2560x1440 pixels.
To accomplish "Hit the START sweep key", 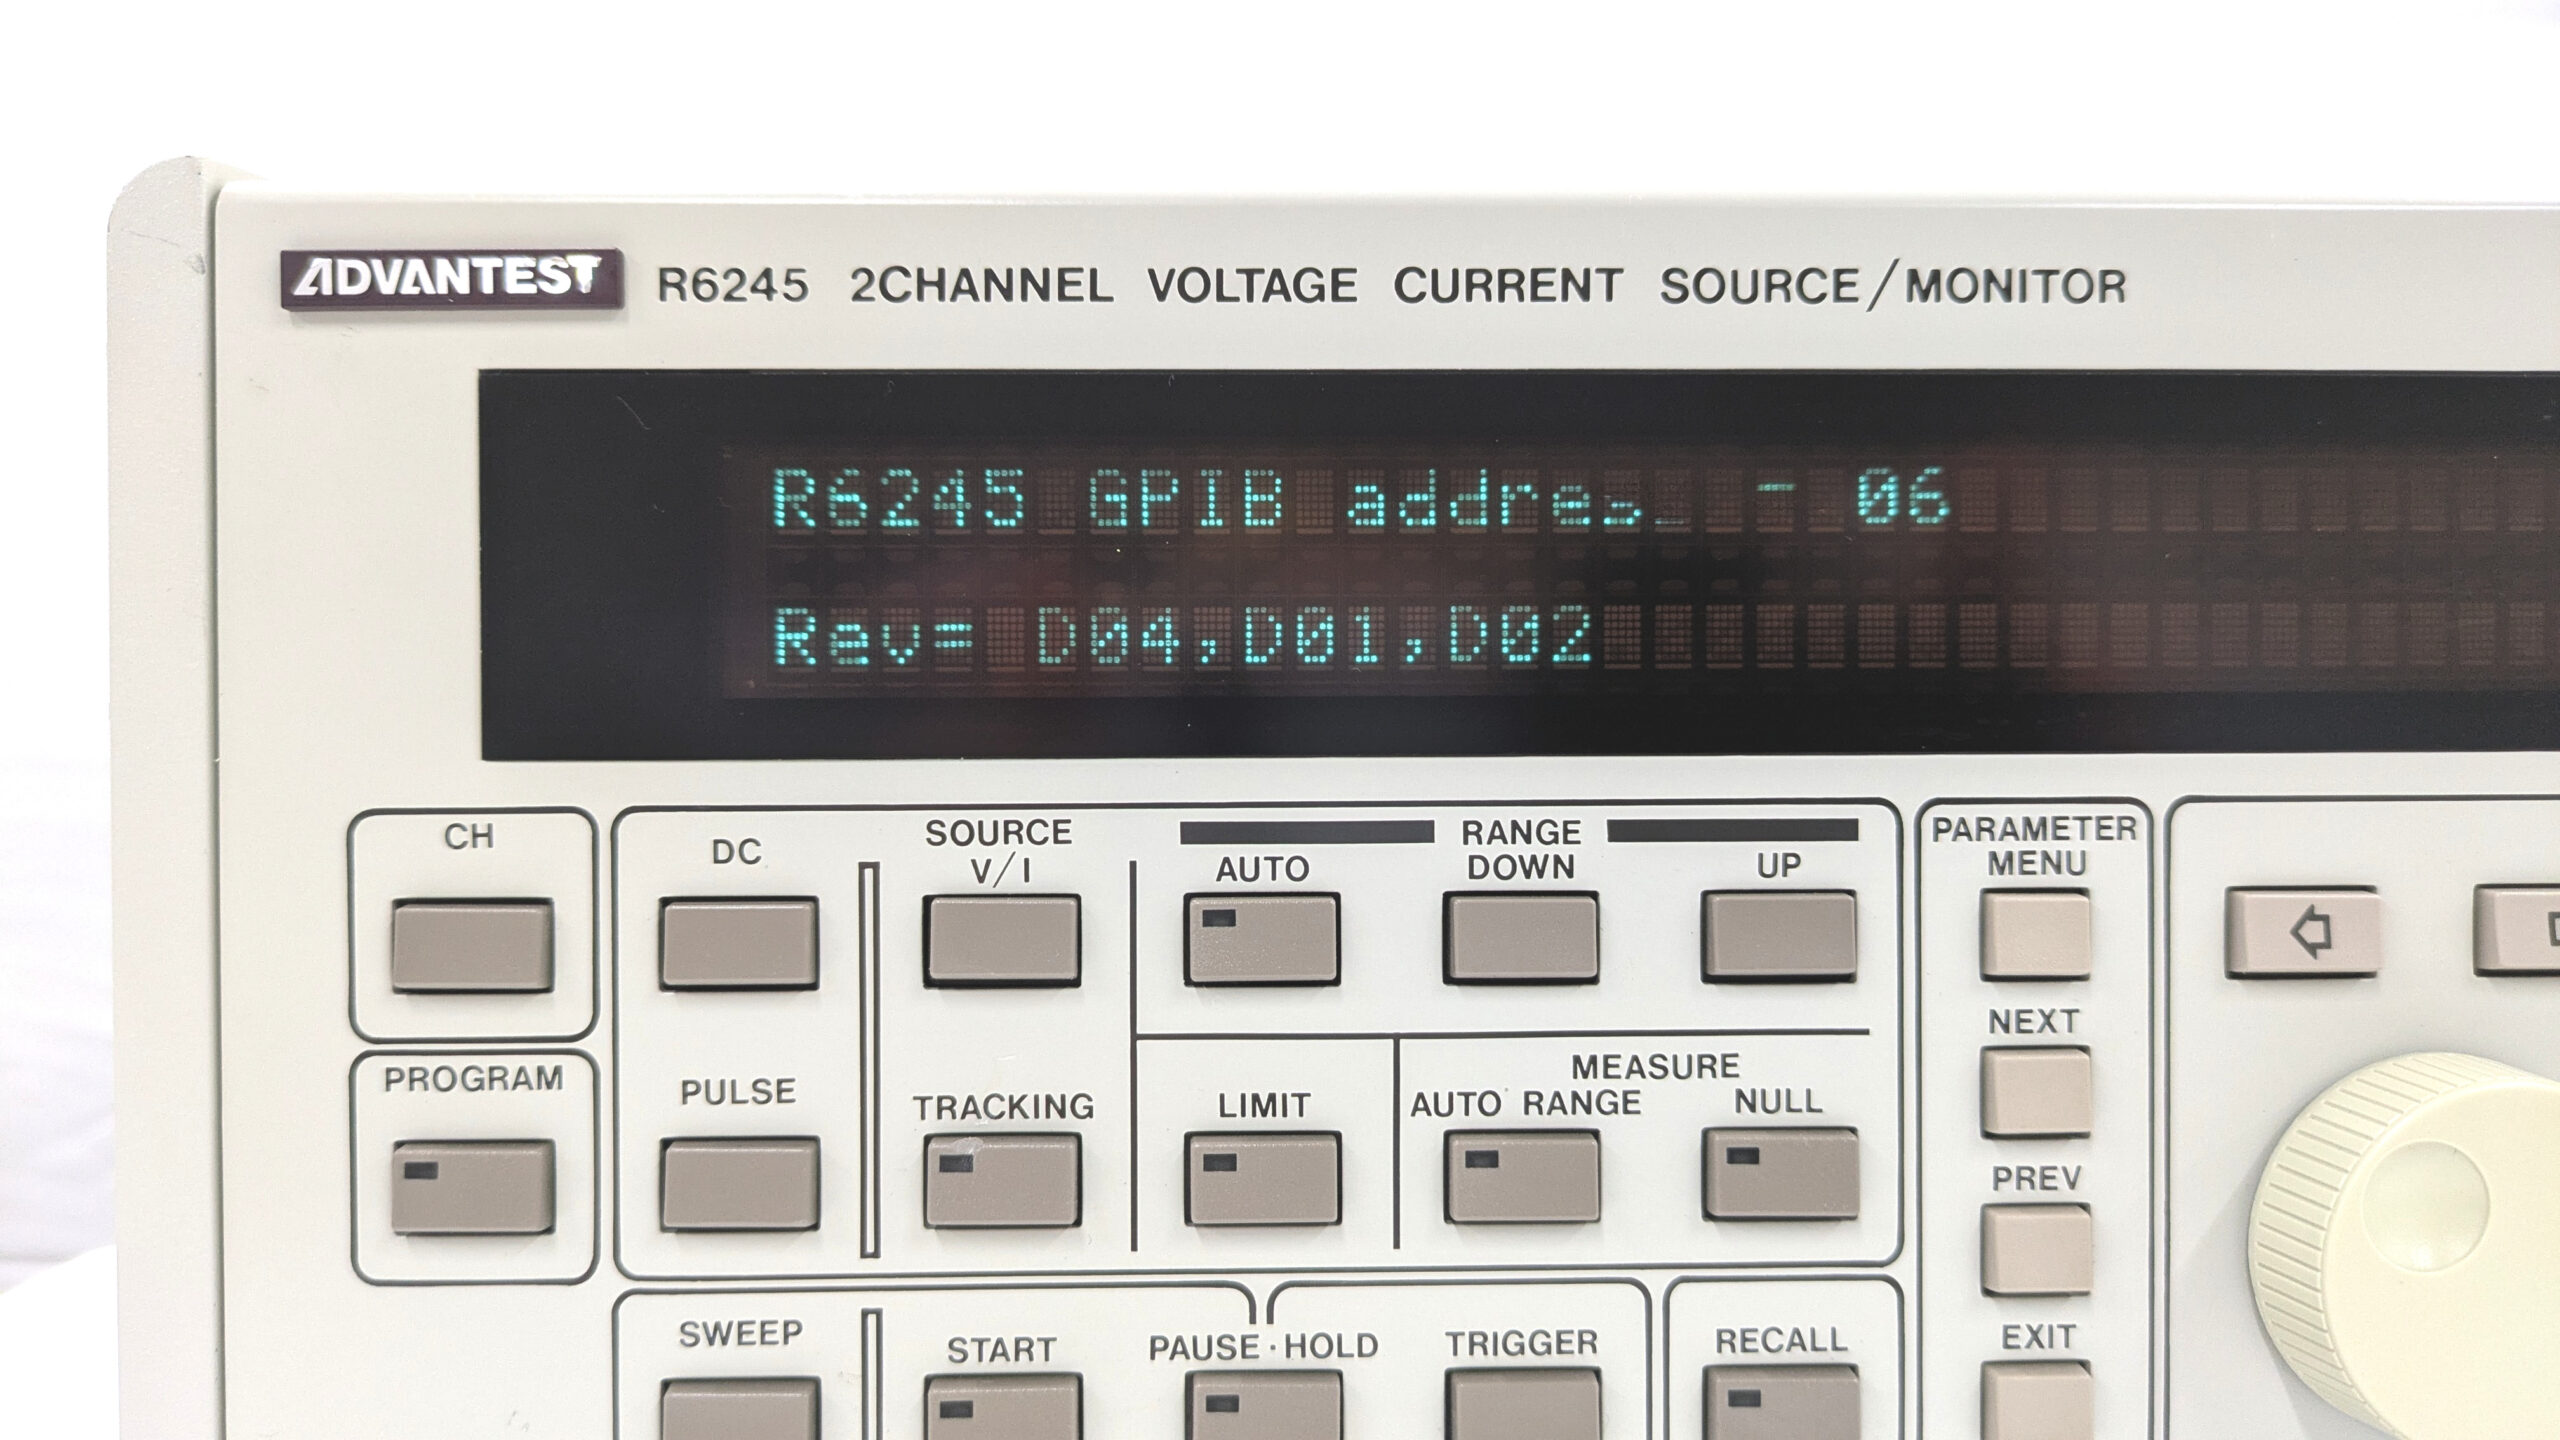I will (1003, 1408).
